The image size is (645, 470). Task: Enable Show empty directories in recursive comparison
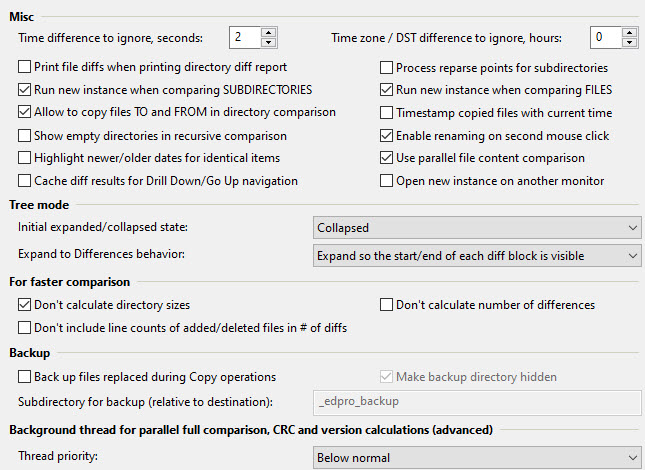[25, 135]
